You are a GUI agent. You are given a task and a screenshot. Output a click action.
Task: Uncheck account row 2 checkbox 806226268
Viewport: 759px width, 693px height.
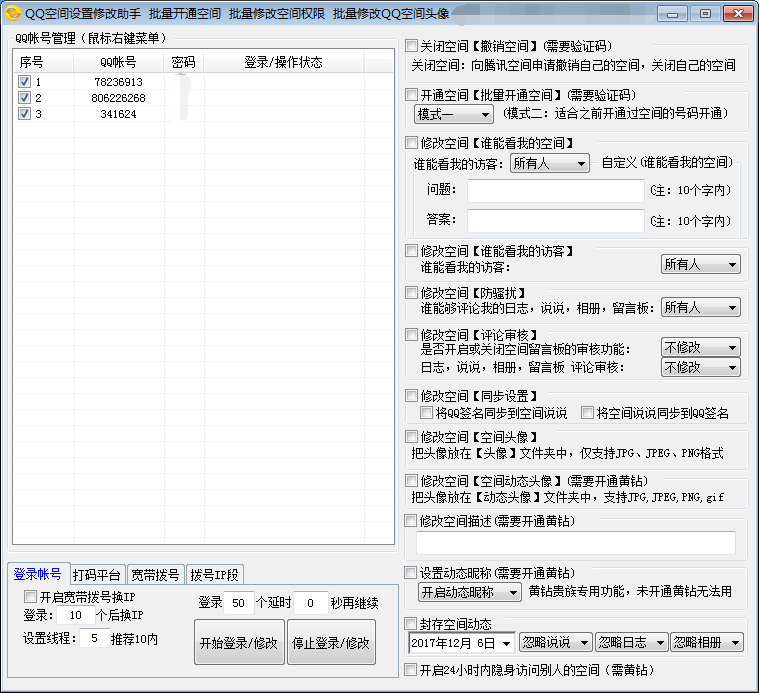coord(24,97)
